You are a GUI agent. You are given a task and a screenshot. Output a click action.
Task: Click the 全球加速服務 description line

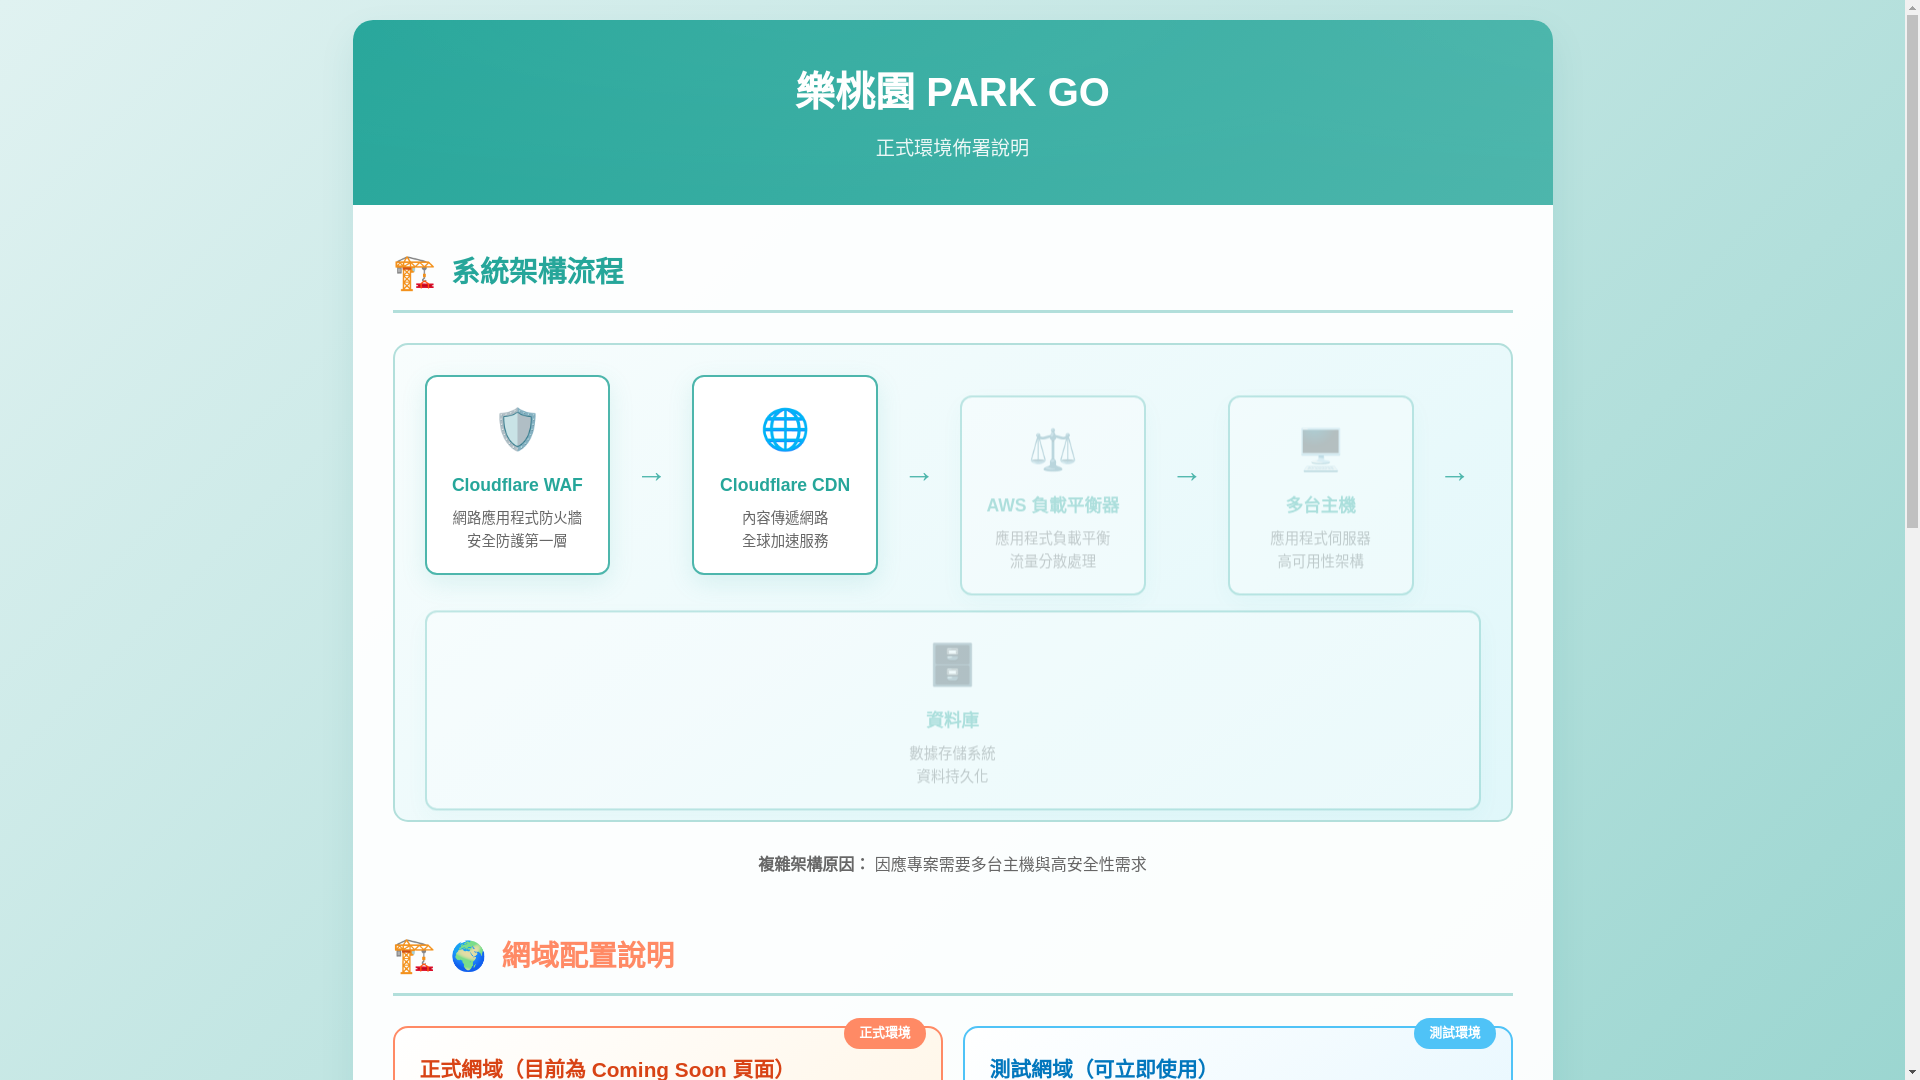tap(785, 541)
